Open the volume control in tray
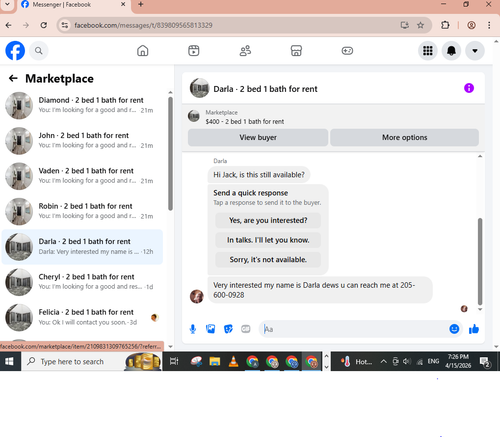The width and height of the screenshot is (500, 437). pos(406,361)
